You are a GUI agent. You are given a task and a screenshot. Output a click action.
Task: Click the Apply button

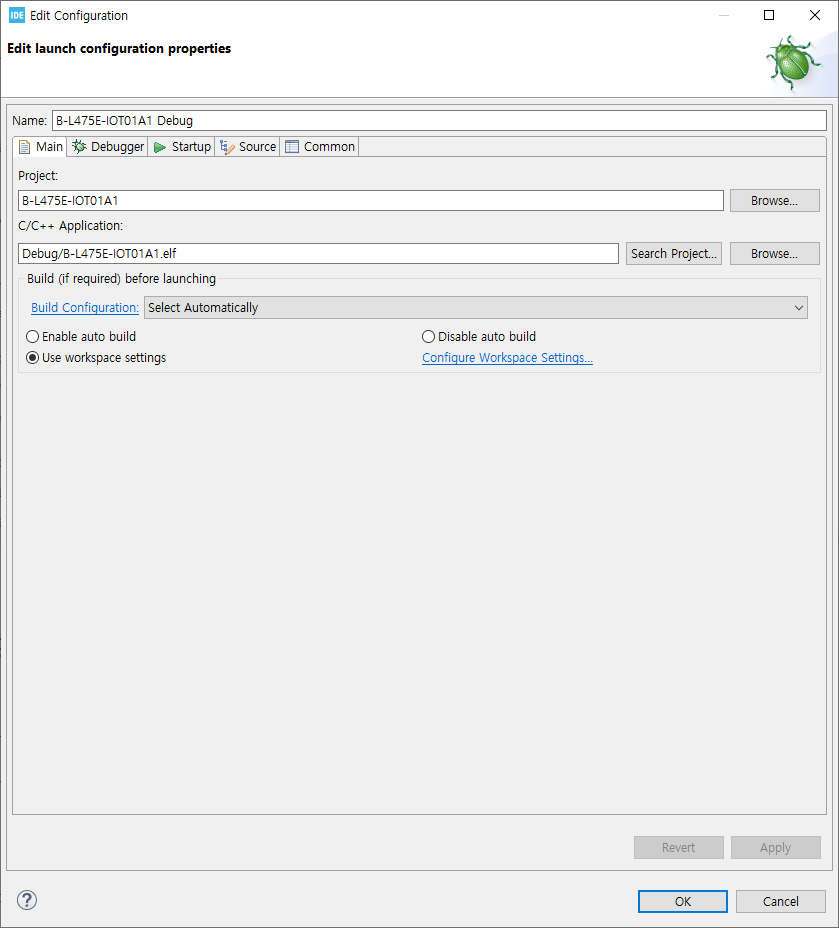pos(776,848)
